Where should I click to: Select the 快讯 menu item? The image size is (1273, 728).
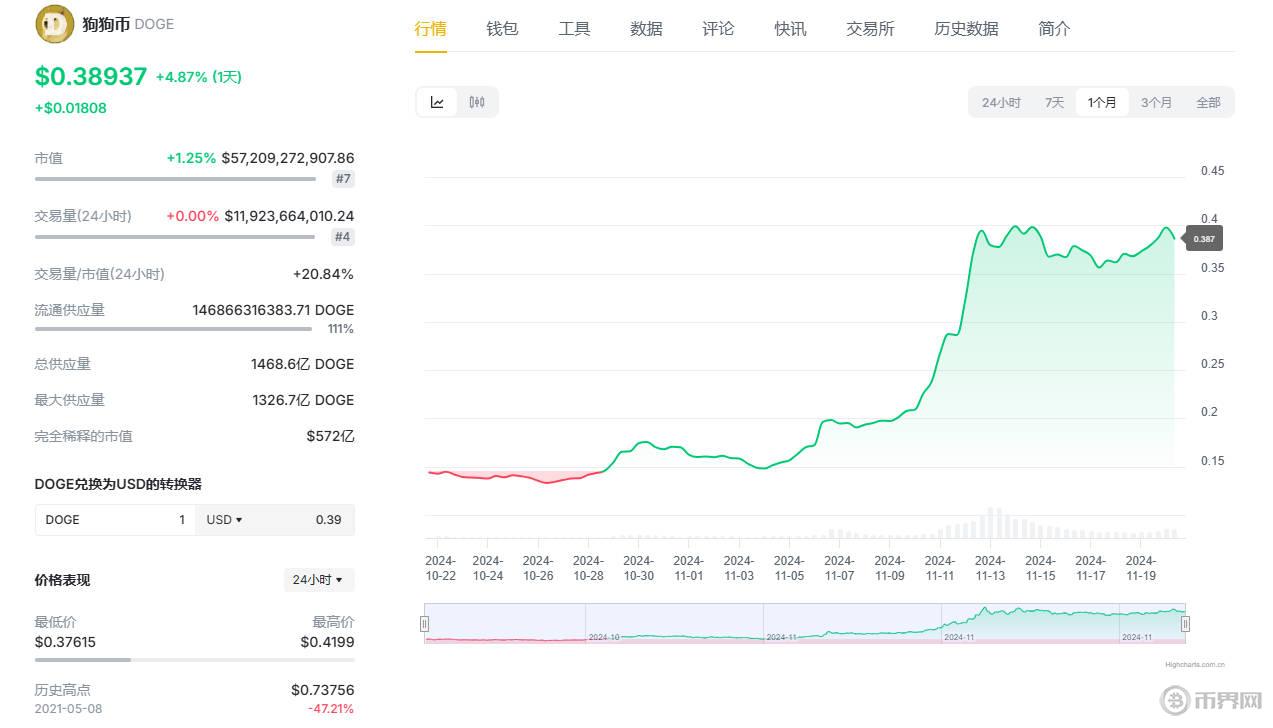coord(789,29)
